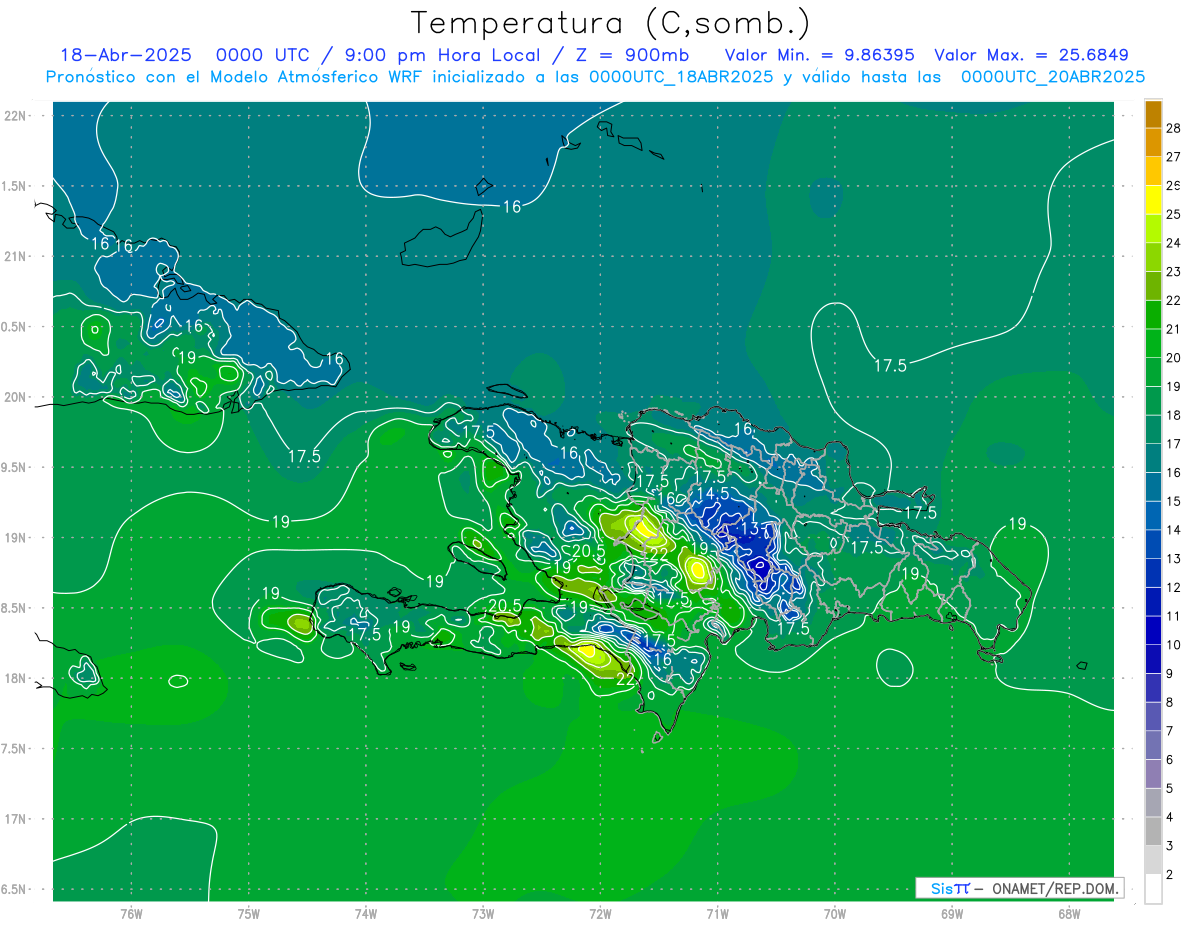
Task: Click the '19N' latitude label
Action: click(15, 537)
